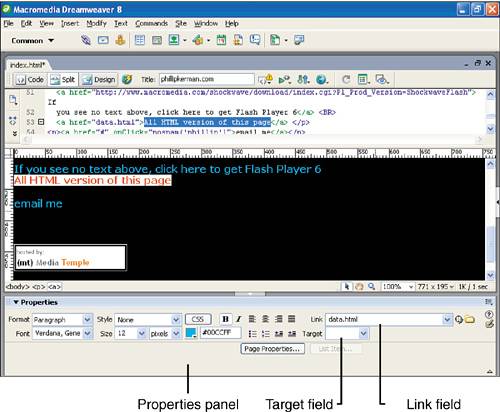Image resolution: width=500 pixels, height=412 pixels.
Task: Open the Tag Chooser
Action: pos(299,40)
